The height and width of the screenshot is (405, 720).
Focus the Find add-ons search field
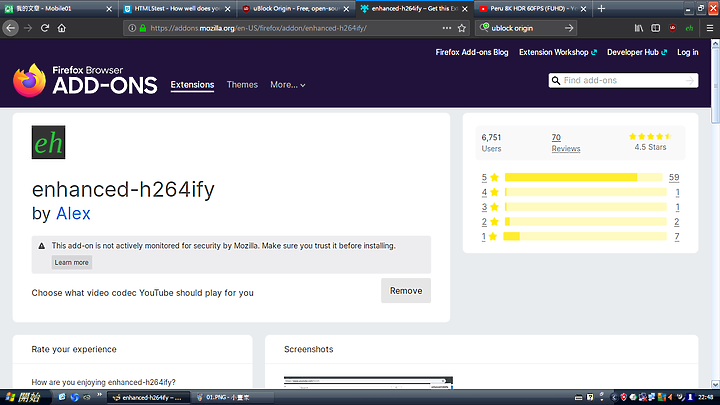click(623, 80)
